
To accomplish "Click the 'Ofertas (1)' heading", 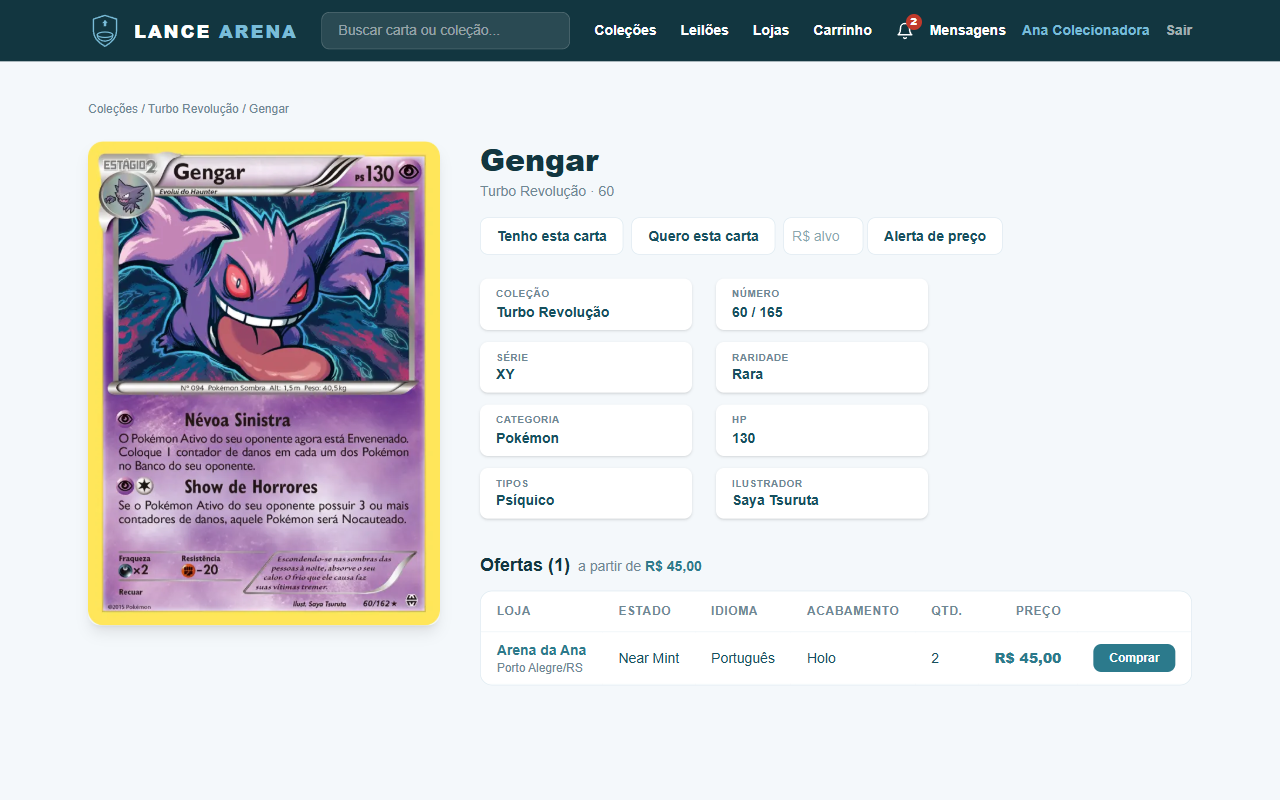I will pyautogui.click(x=525, y=565).
